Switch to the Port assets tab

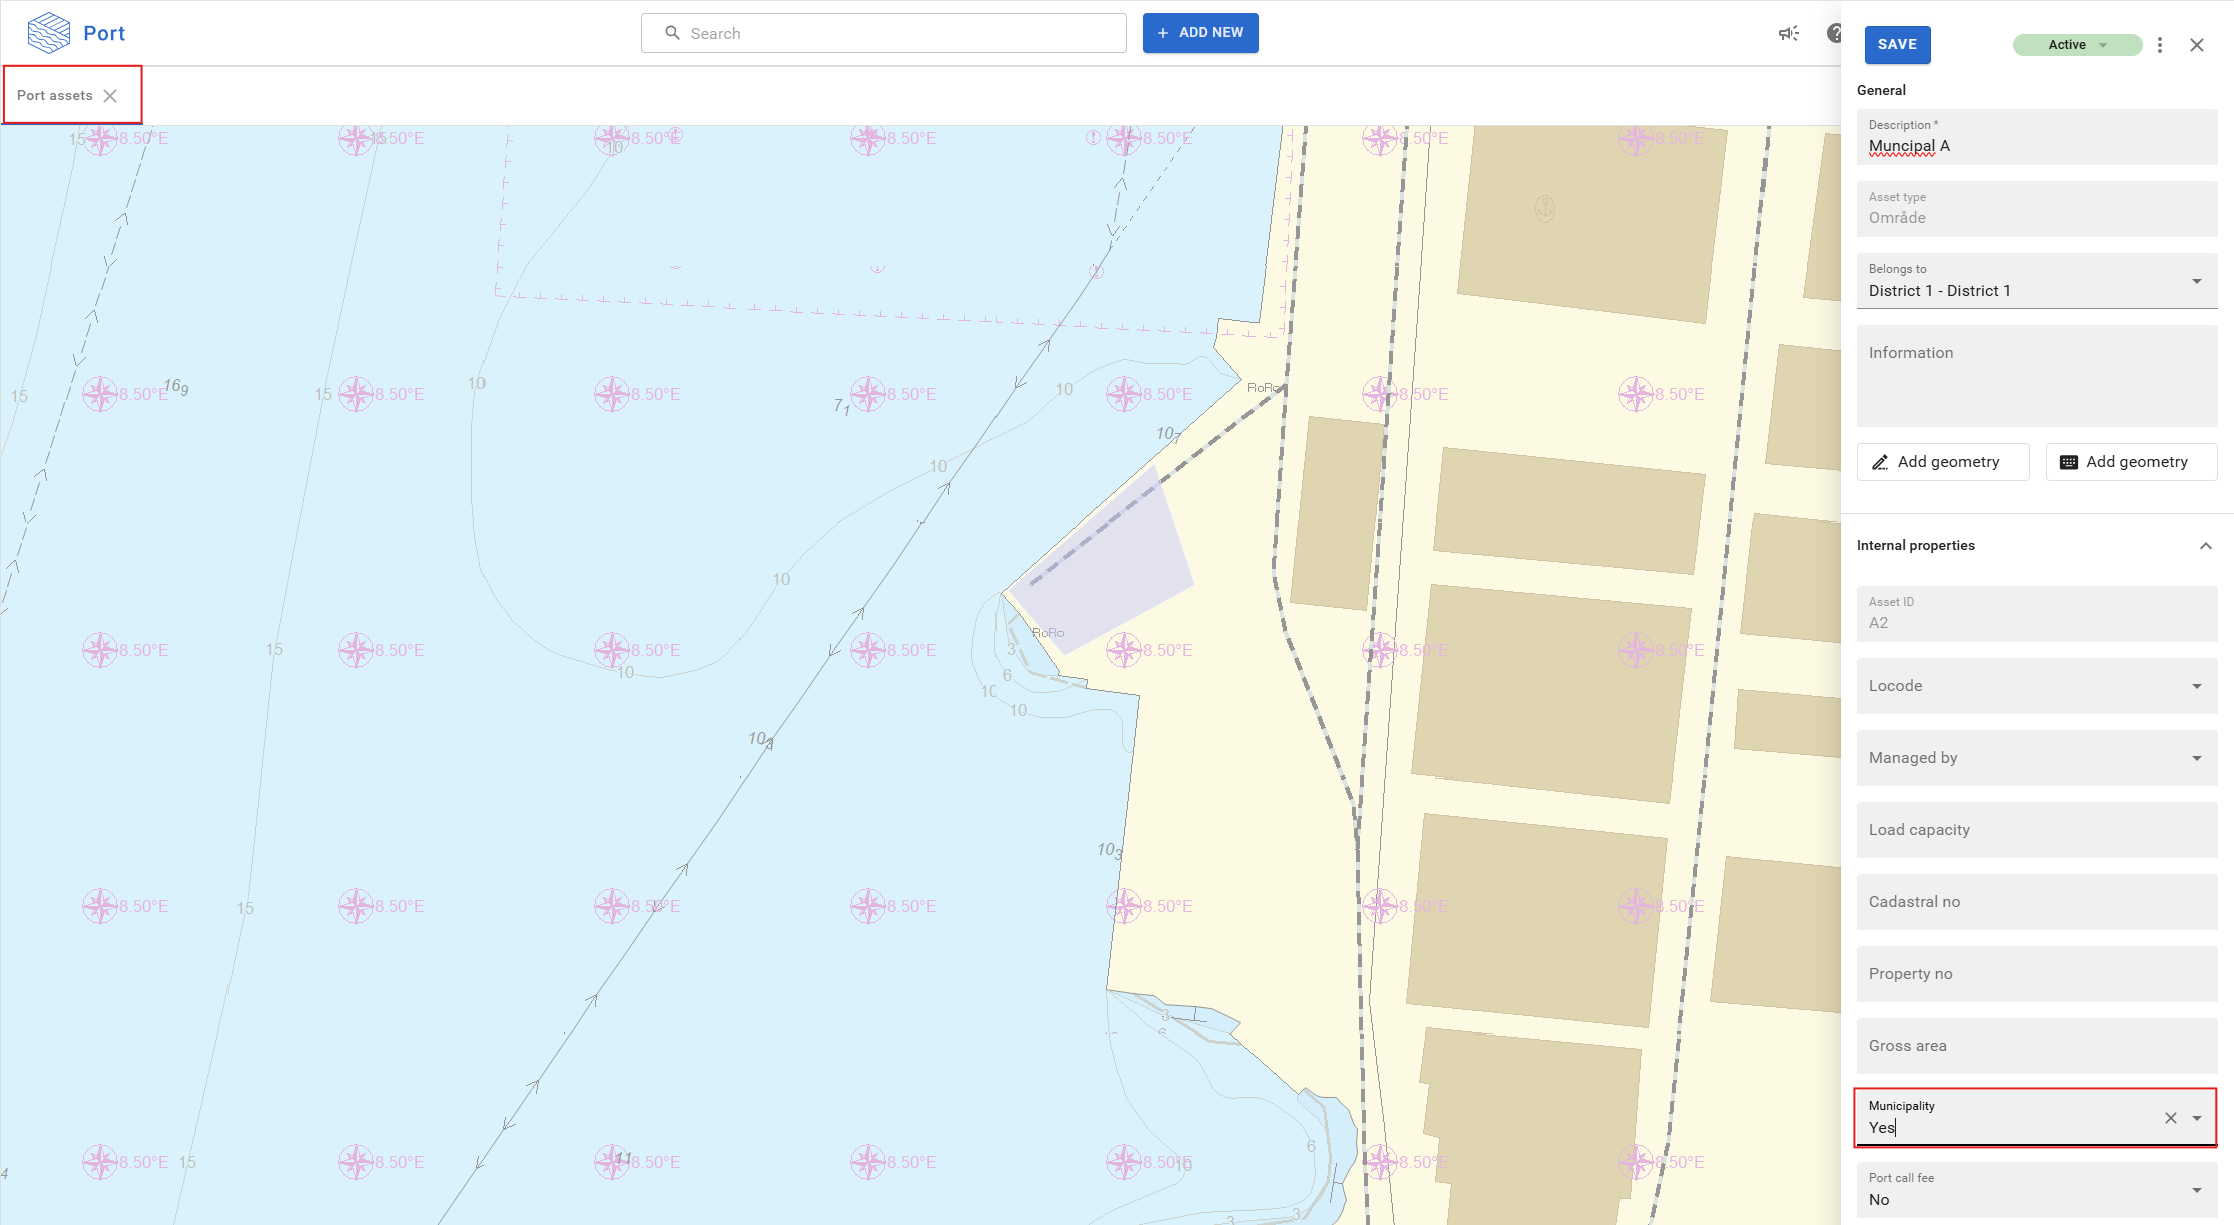[55, 96]
